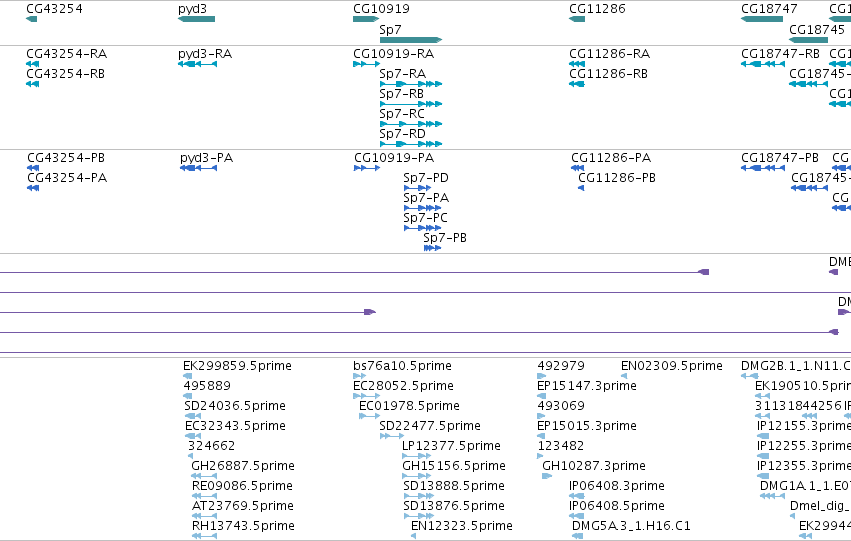Viewport: 851px width, 541px height.
Task: Select transcript CG10919-RA
Action: pyautogui.click(x=393, y=54)
